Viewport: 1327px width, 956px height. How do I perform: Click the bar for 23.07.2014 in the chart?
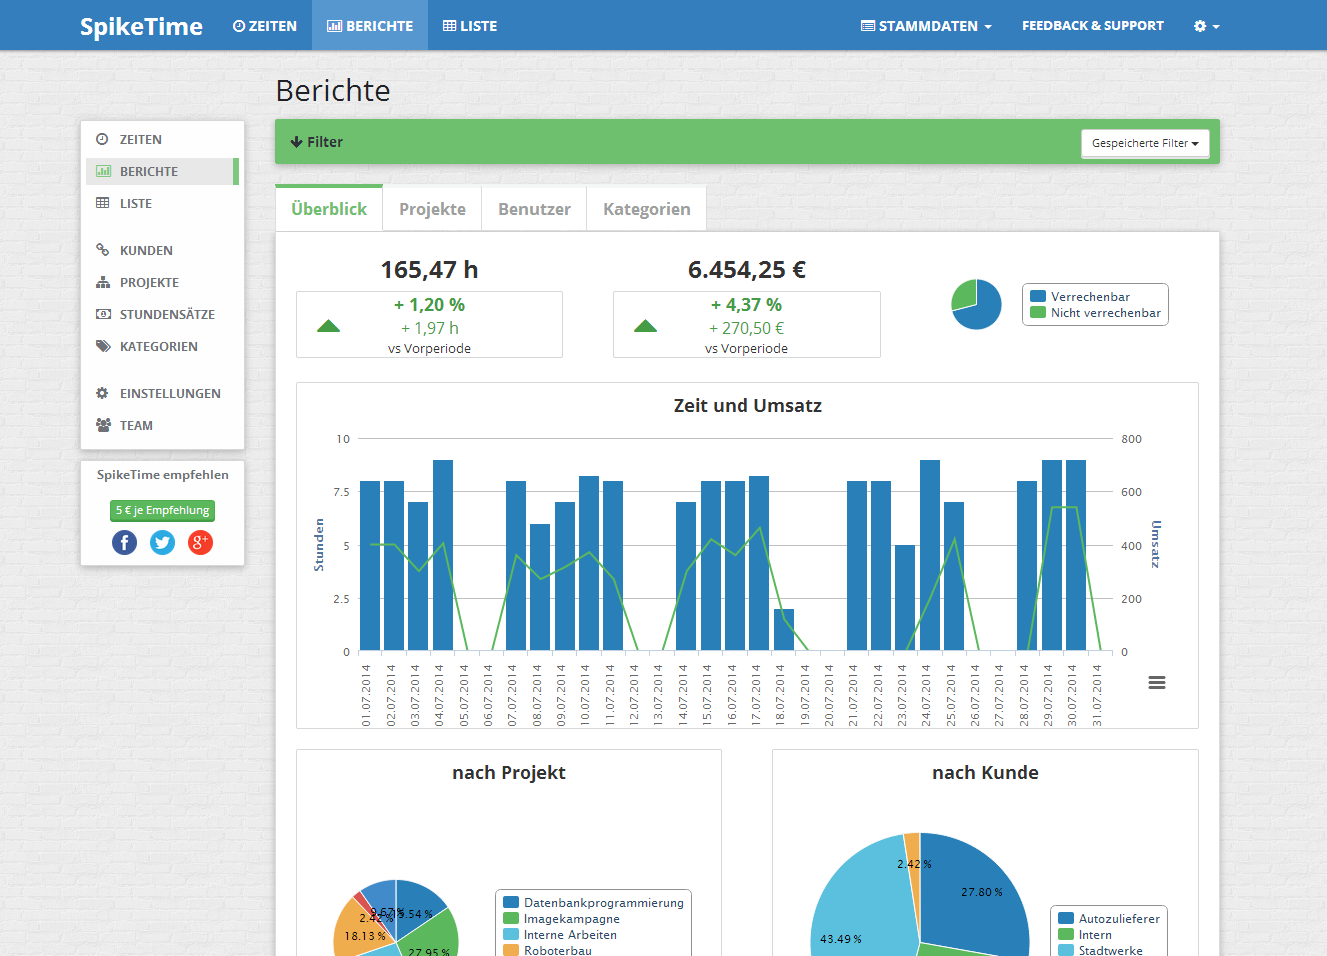[x=905, y=598]
